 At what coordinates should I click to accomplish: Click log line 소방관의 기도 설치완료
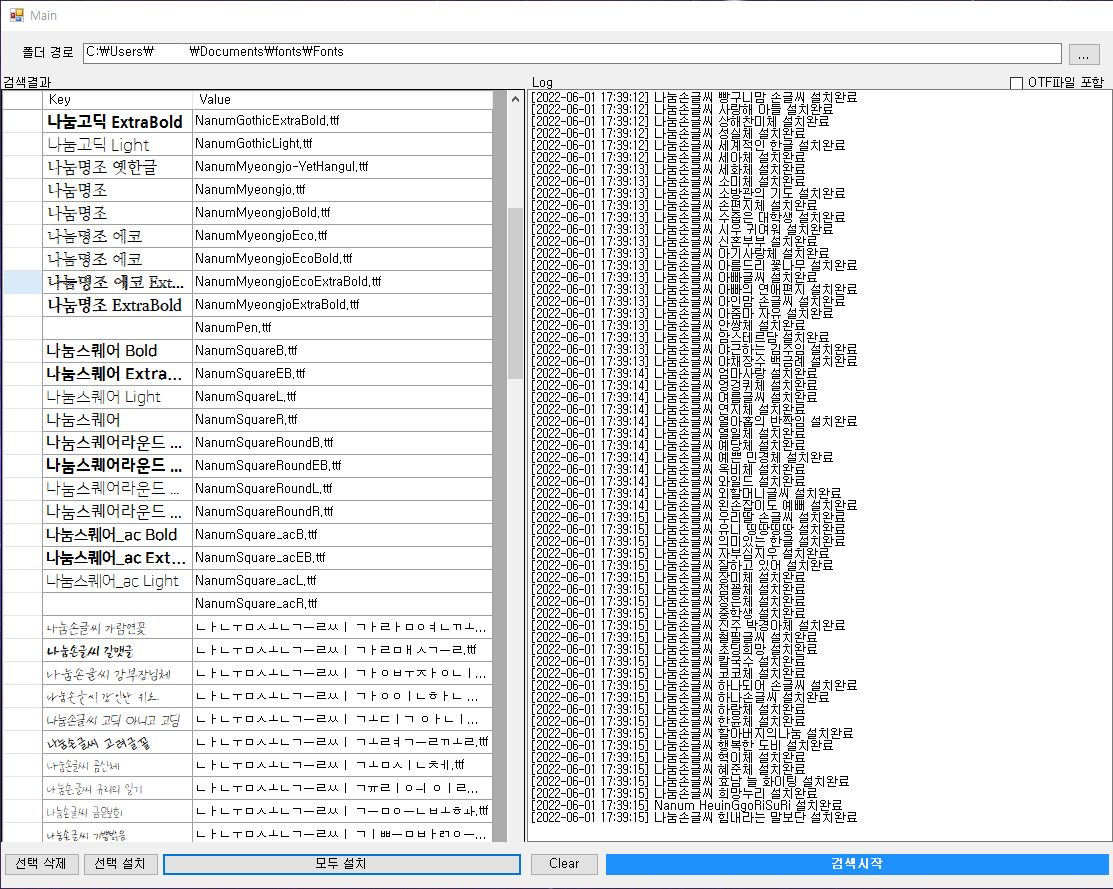[x=688, y=193]
